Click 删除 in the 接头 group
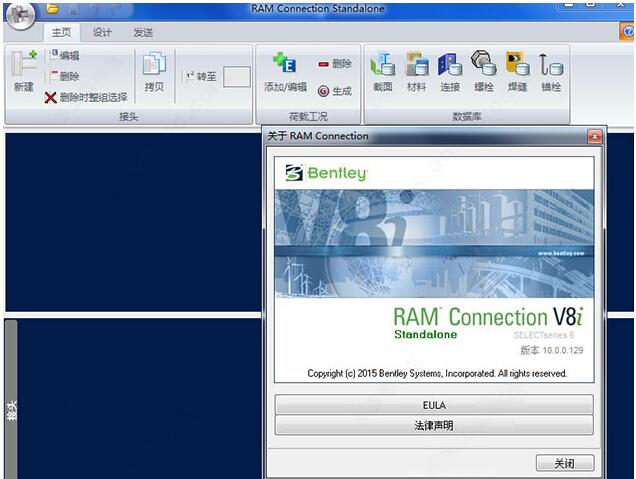Viewport: 636px width, 479px height. tap(64, 76)
